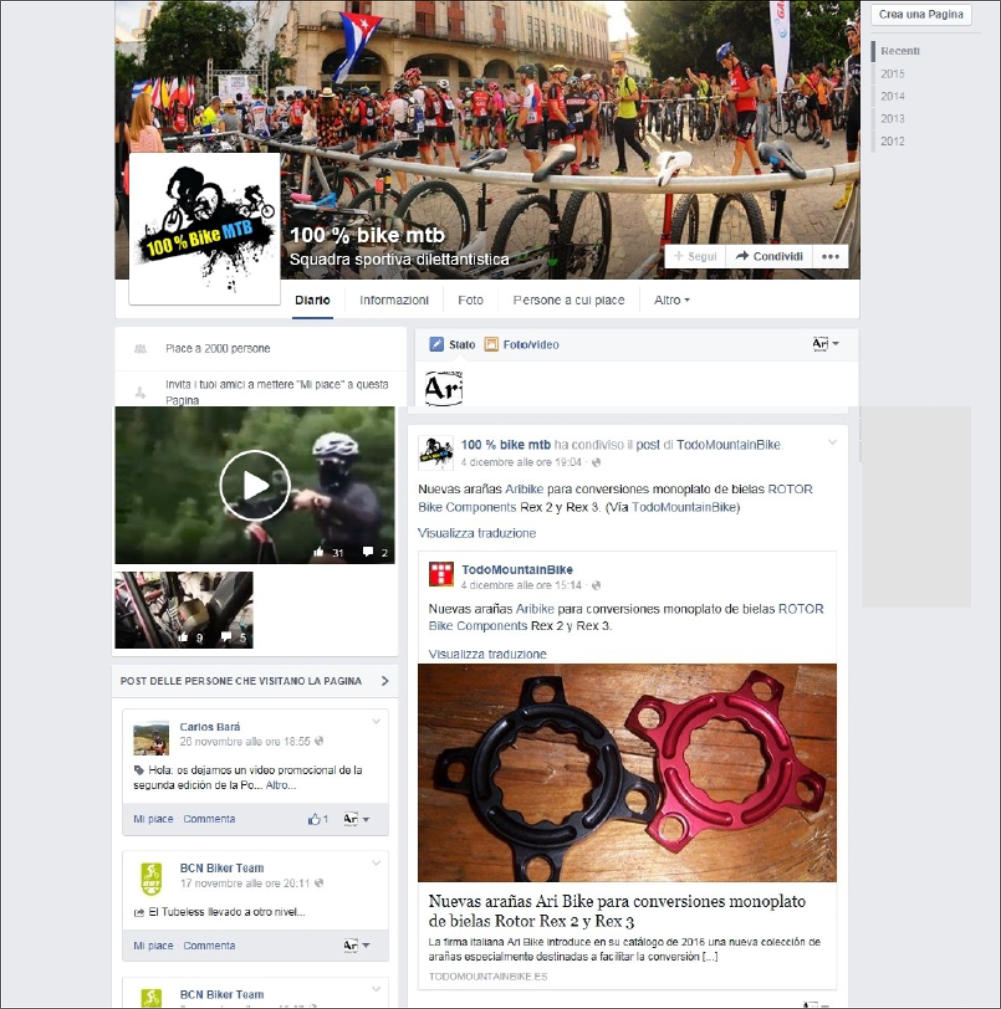The height and width of the screenshot is (1009, 1001).
Task: Jump to 2014 in the timeline
Action: tap(892, 96)
